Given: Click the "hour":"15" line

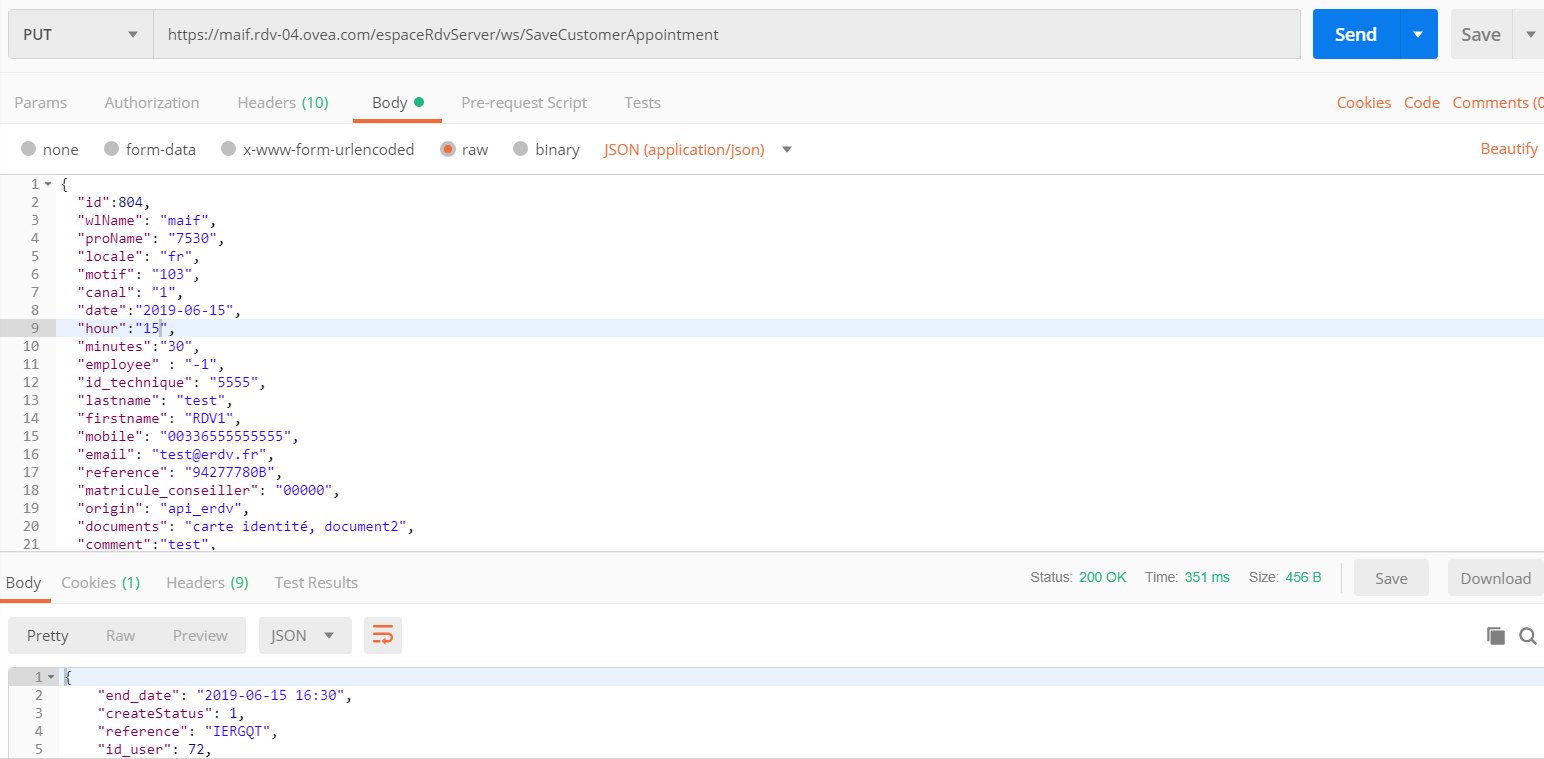Looking at the screenshot, I should pos(126,328).
